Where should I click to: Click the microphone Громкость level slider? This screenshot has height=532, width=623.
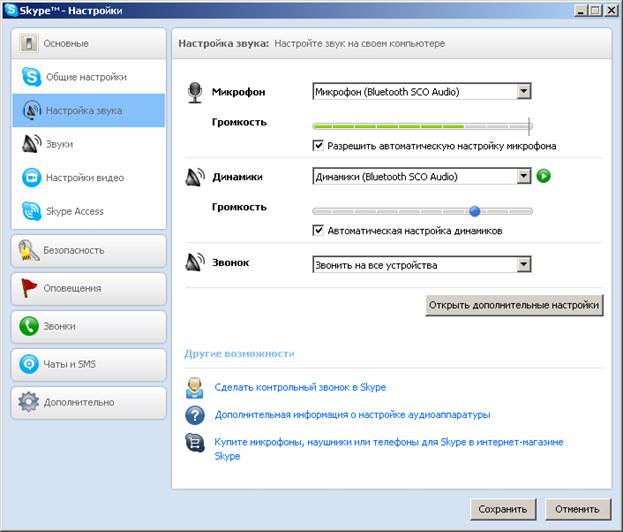[422, 126]
